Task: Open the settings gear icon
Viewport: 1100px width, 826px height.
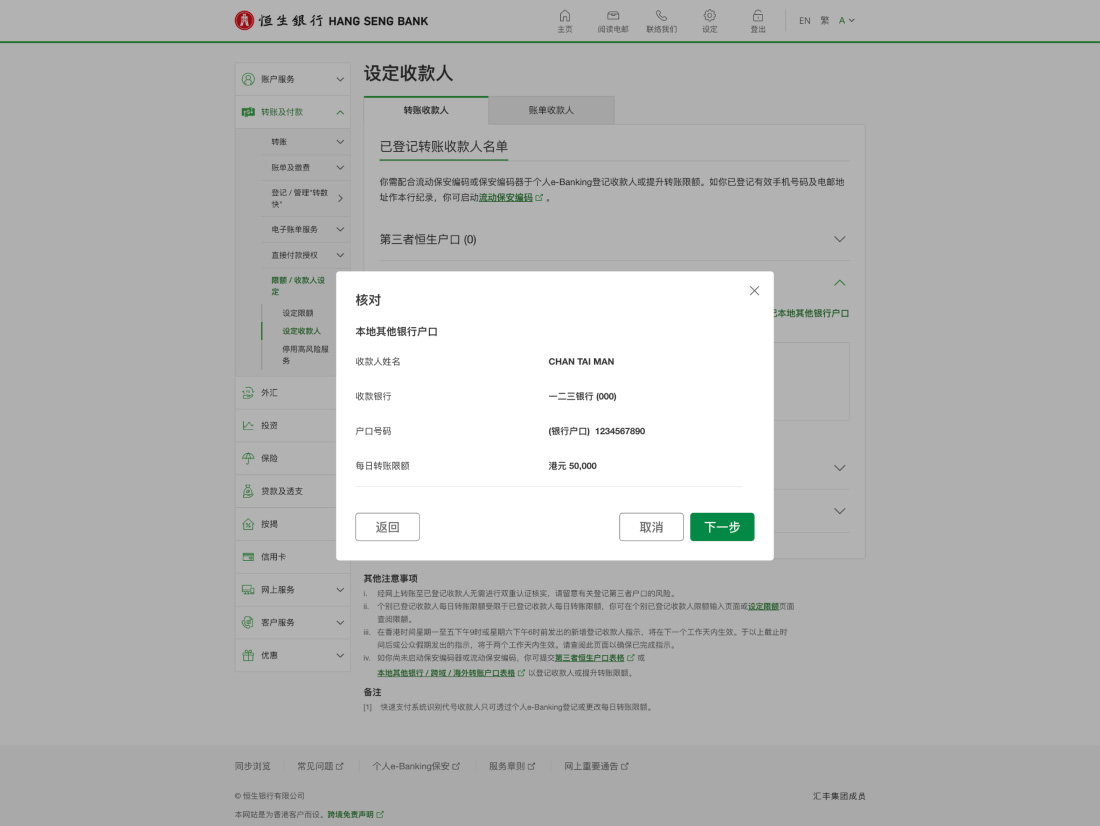Action: click(709, 16)
